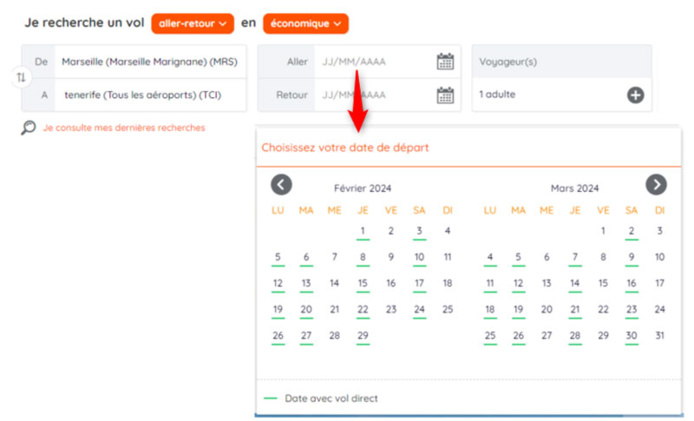Click the swap departure and destination arrows

[x=21, y=77]
